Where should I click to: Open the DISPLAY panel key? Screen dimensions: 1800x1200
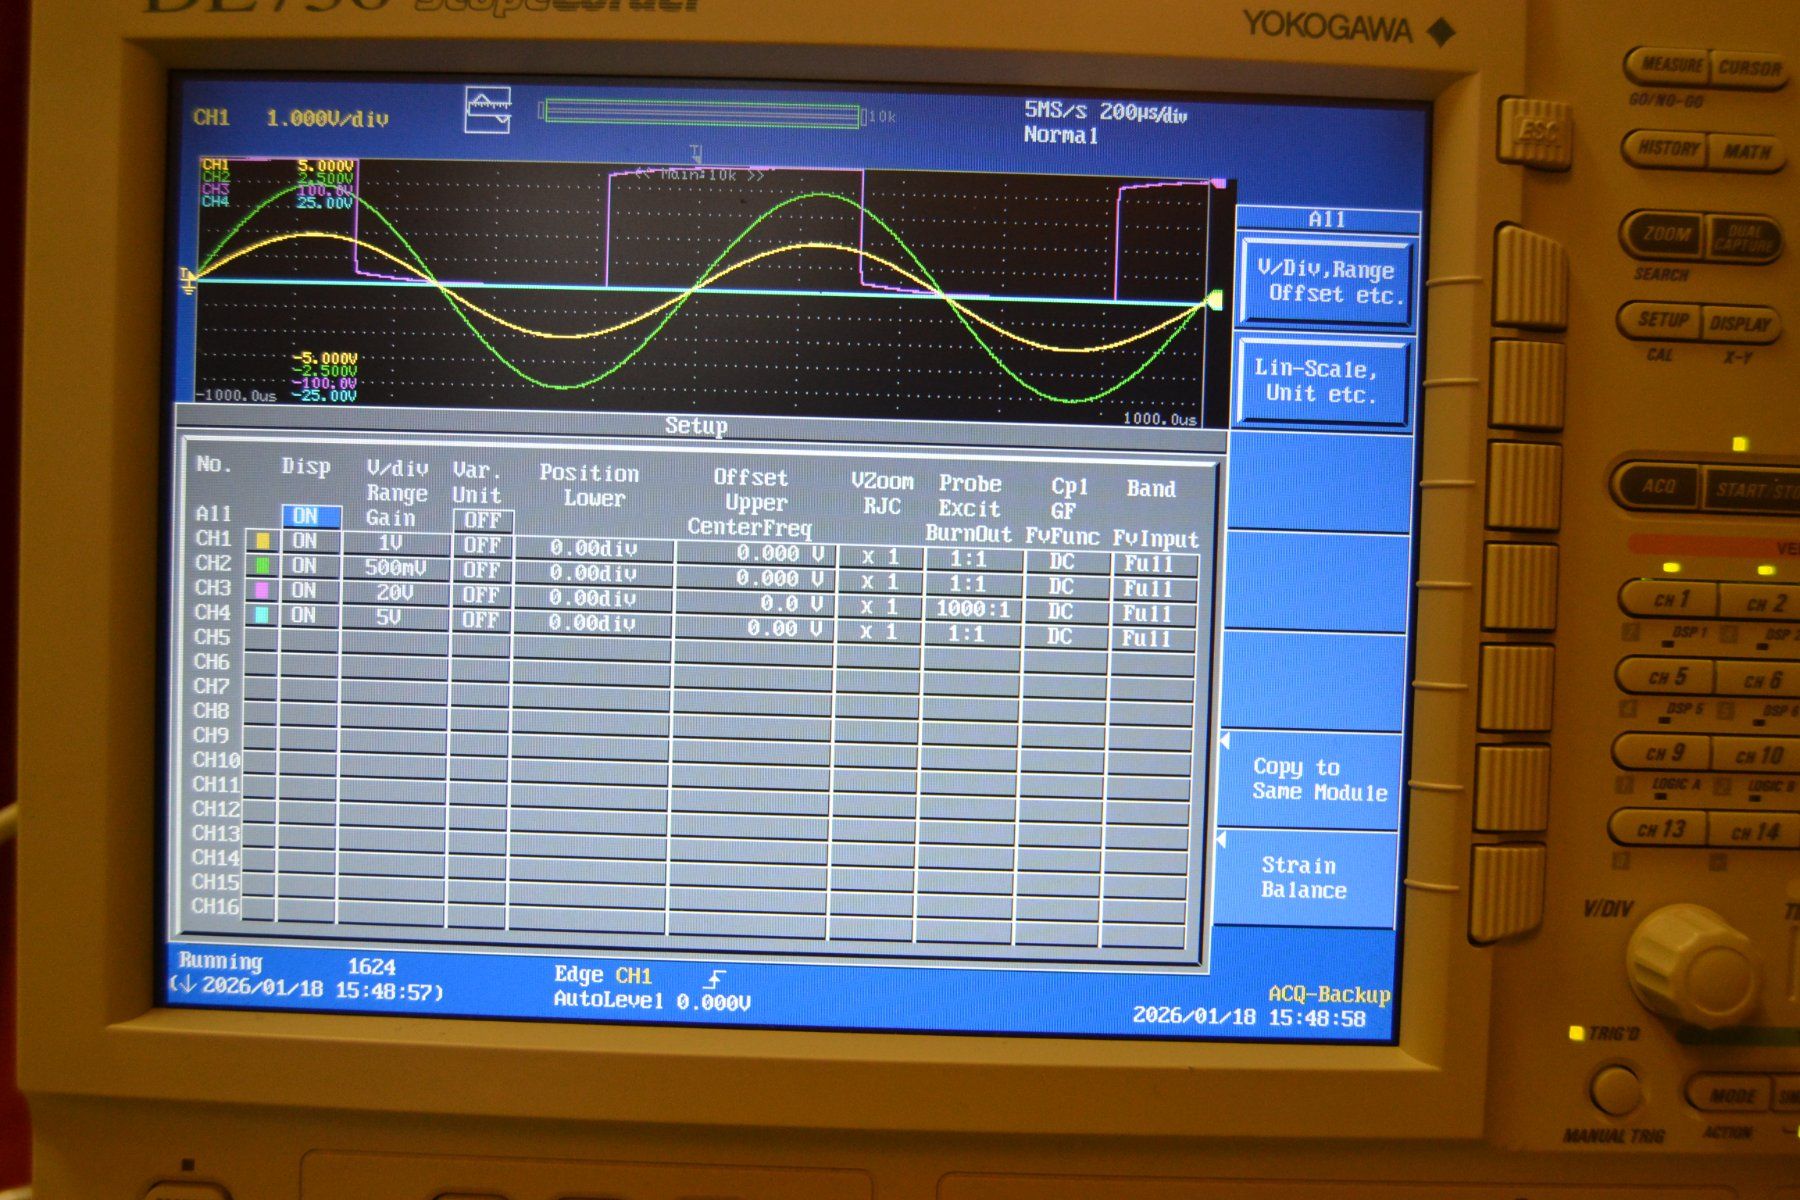[x=1739, y=324]
